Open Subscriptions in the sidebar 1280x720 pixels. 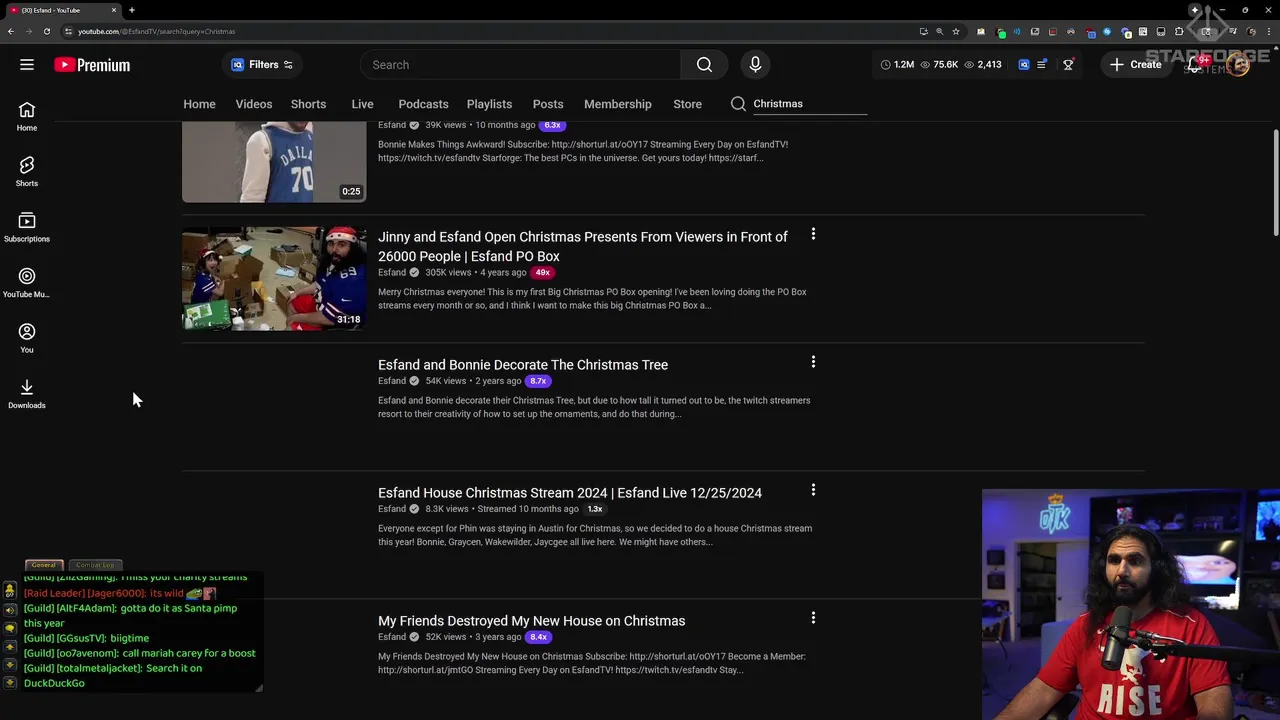tap(27, 227)
